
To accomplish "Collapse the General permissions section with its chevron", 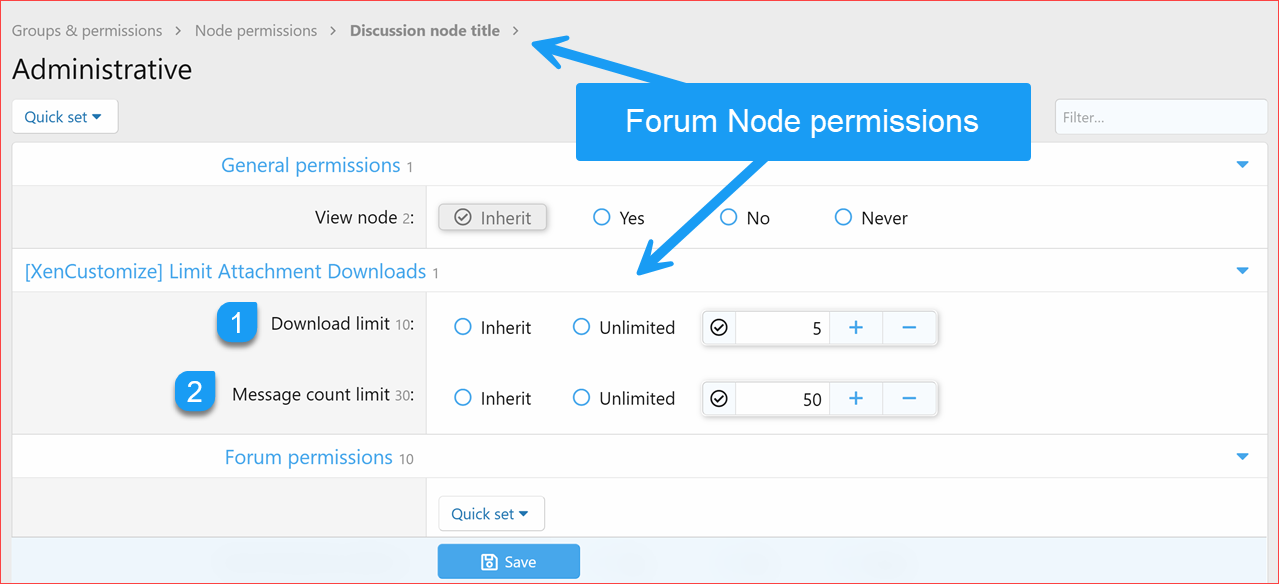I will 1242,164.
